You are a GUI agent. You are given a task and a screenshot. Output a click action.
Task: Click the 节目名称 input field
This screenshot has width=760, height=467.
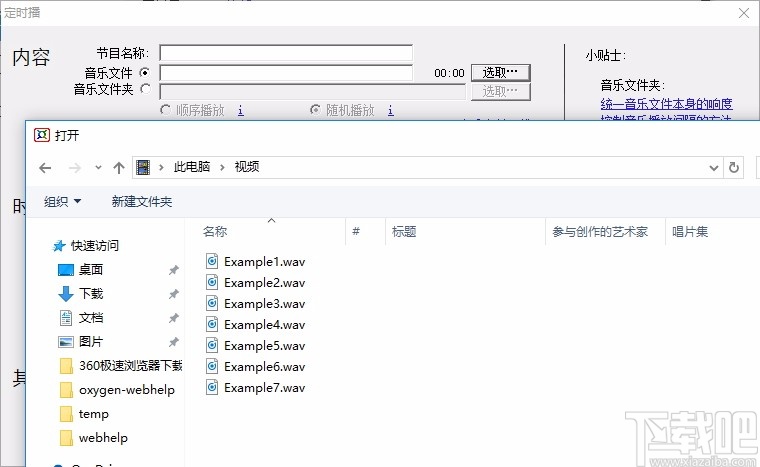pos(286,52)
